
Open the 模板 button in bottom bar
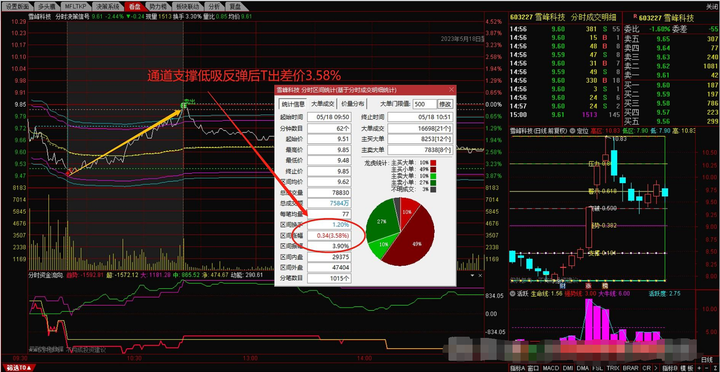(x=686, y=368)
